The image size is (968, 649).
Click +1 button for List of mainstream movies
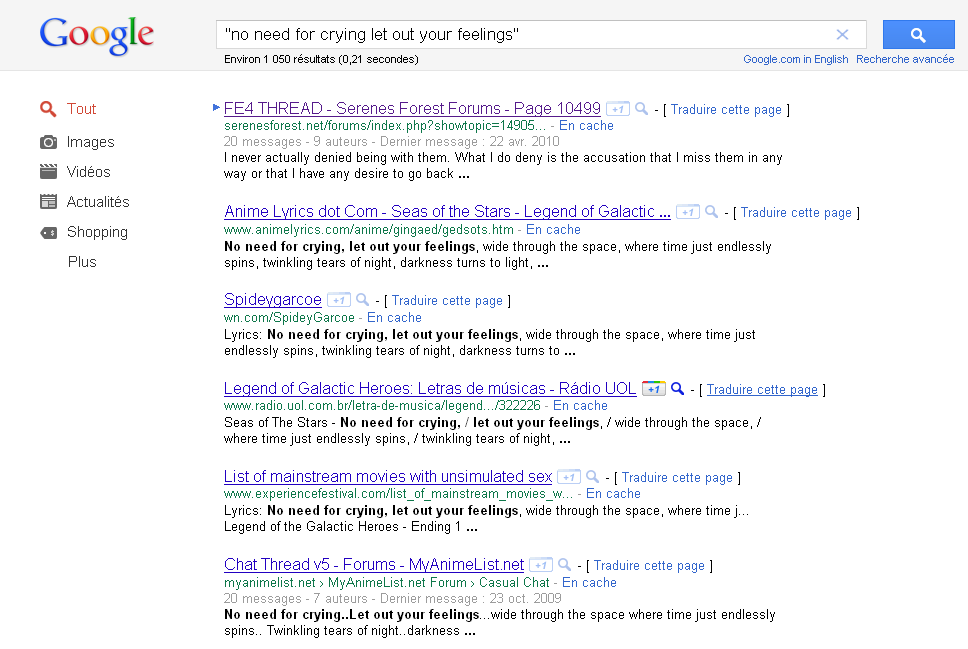(569, 477)
